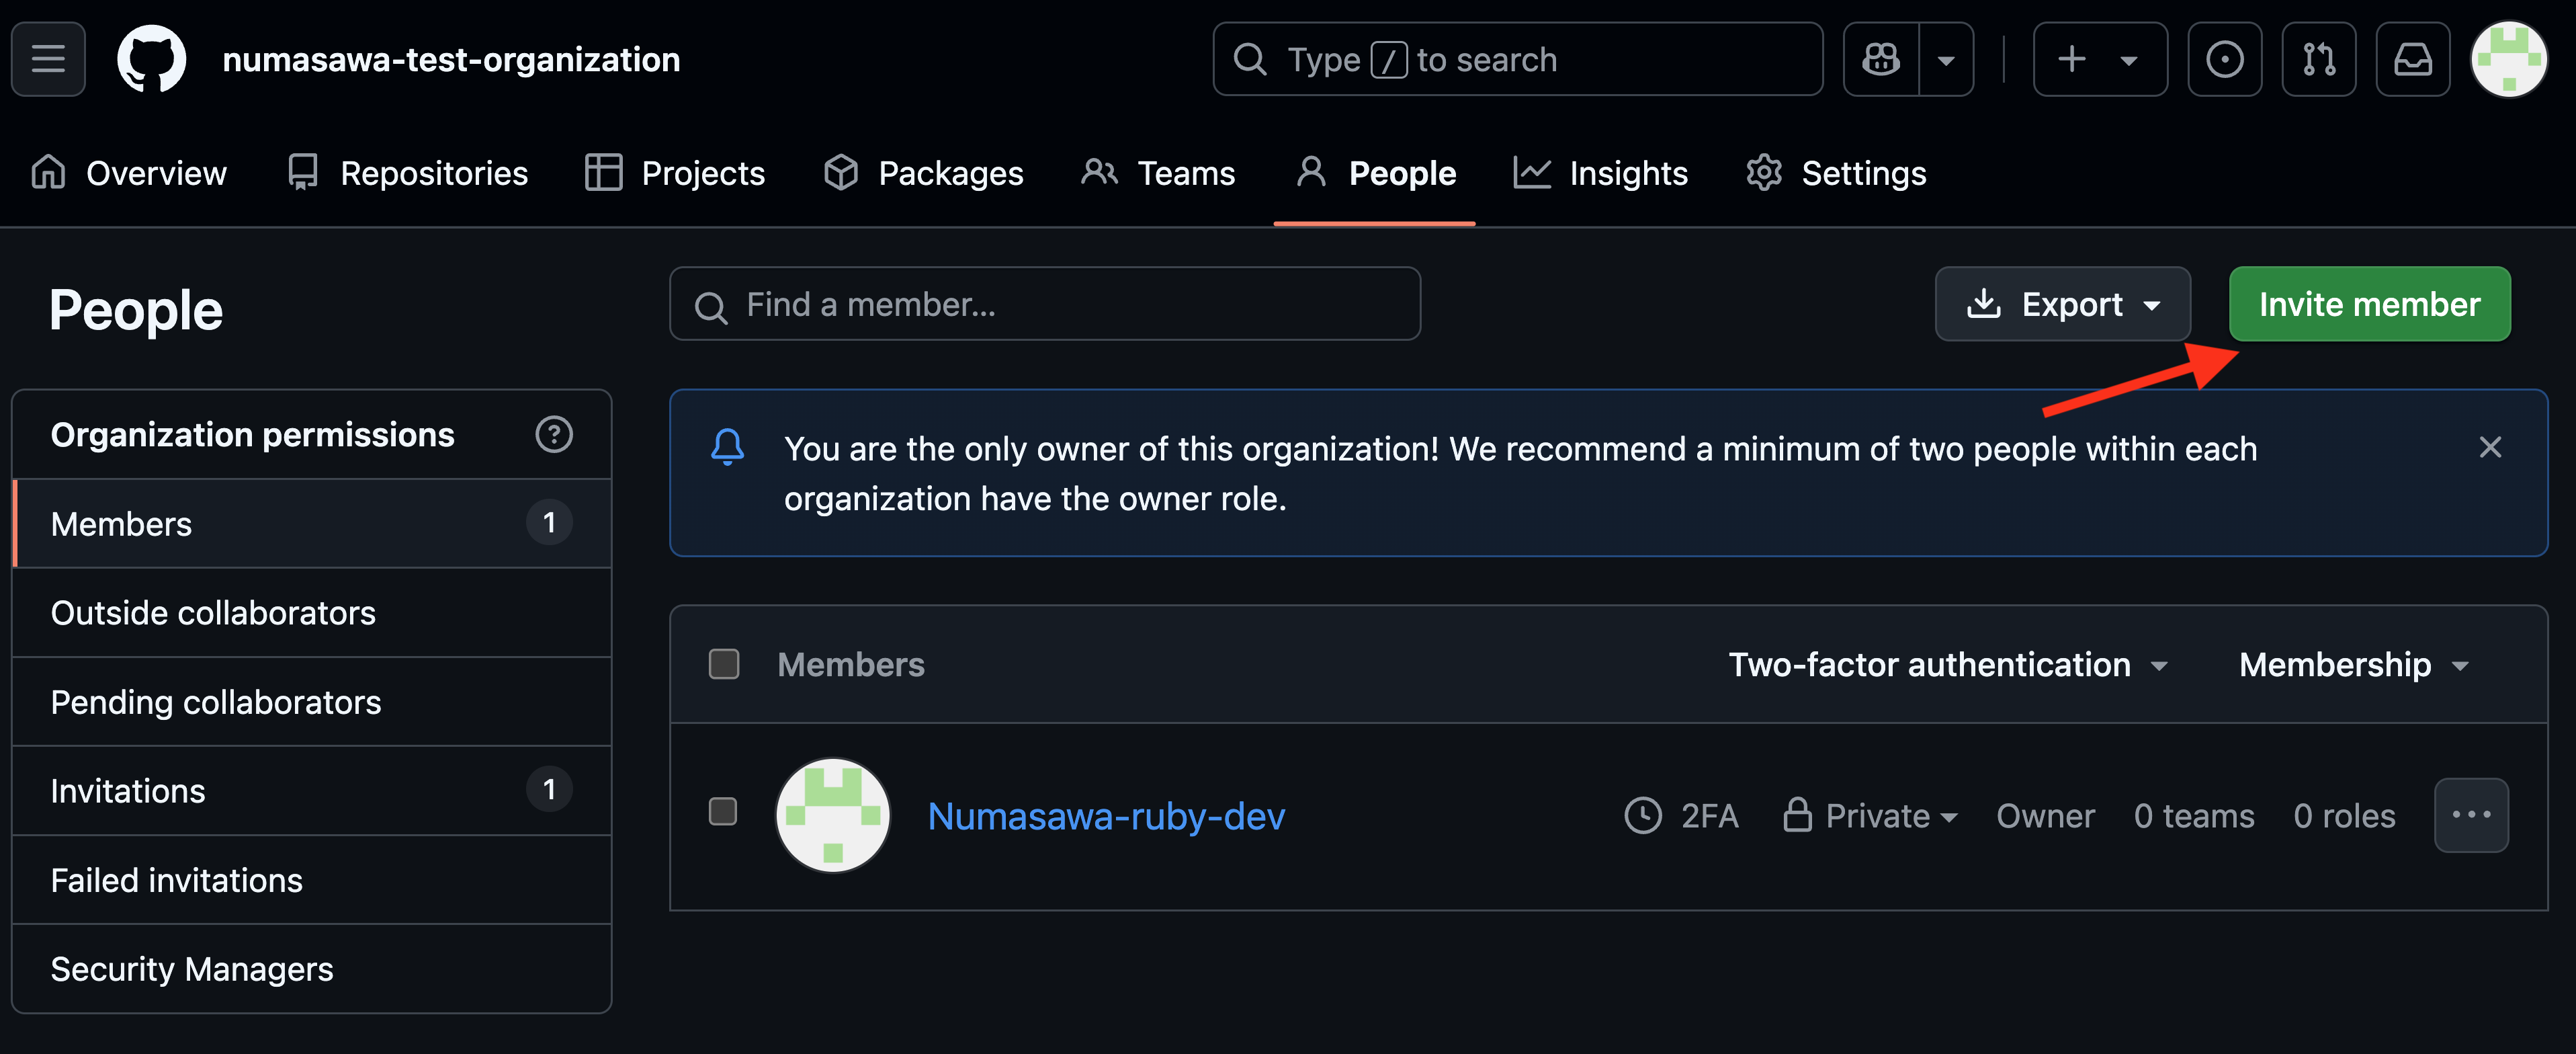Click the Invite member button
This screenshot has width=2576, height=1054.
coord(2369,304)
